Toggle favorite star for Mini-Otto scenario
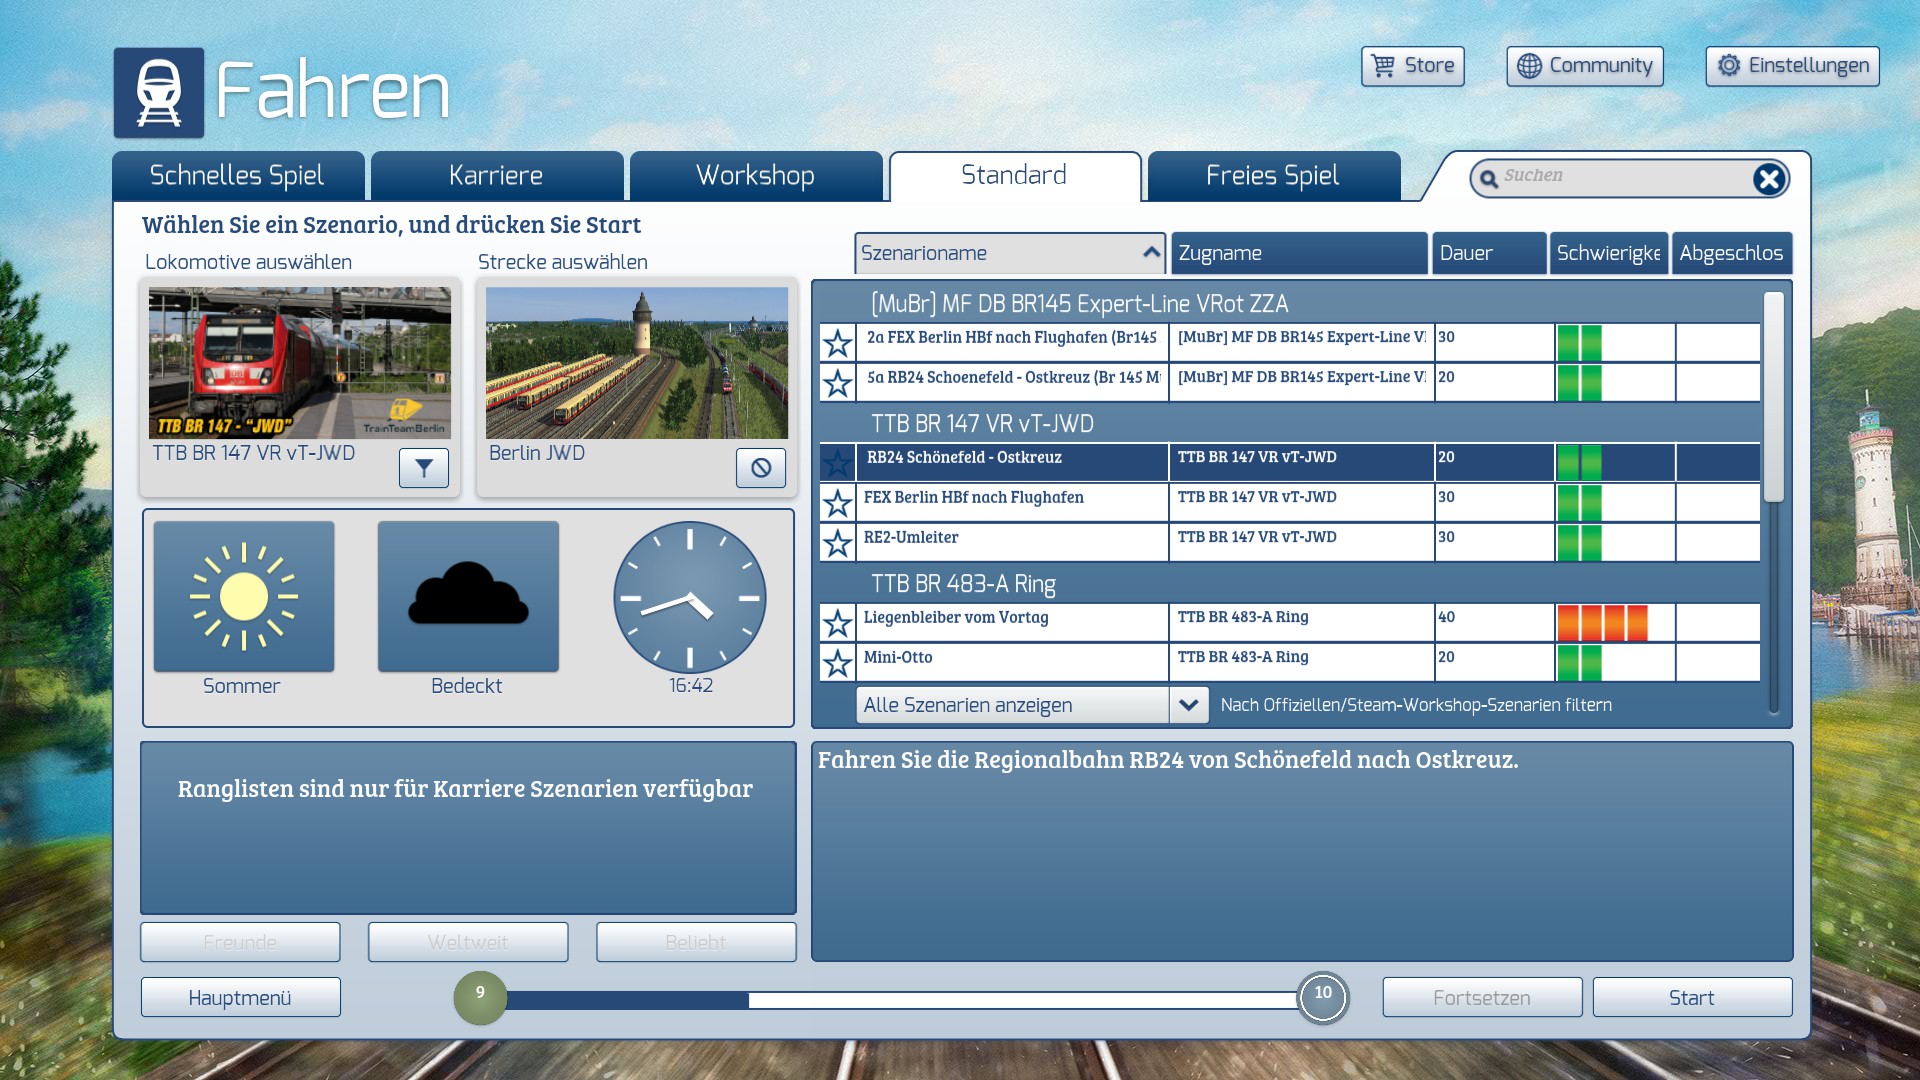The height and width of the screenshot is (1080, 1920). 837,663
